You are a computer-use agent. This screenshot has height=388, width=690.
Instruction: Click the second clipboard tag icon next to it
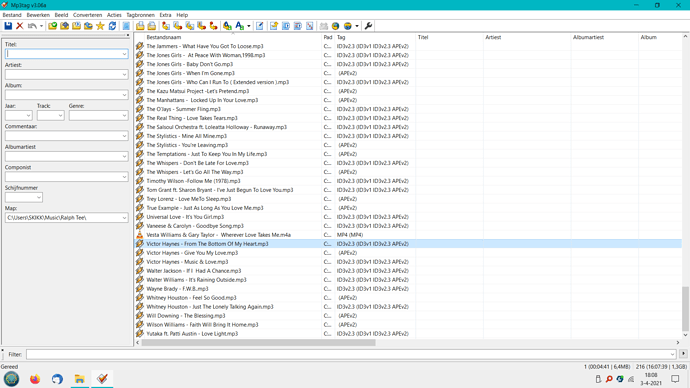point(152,26)
